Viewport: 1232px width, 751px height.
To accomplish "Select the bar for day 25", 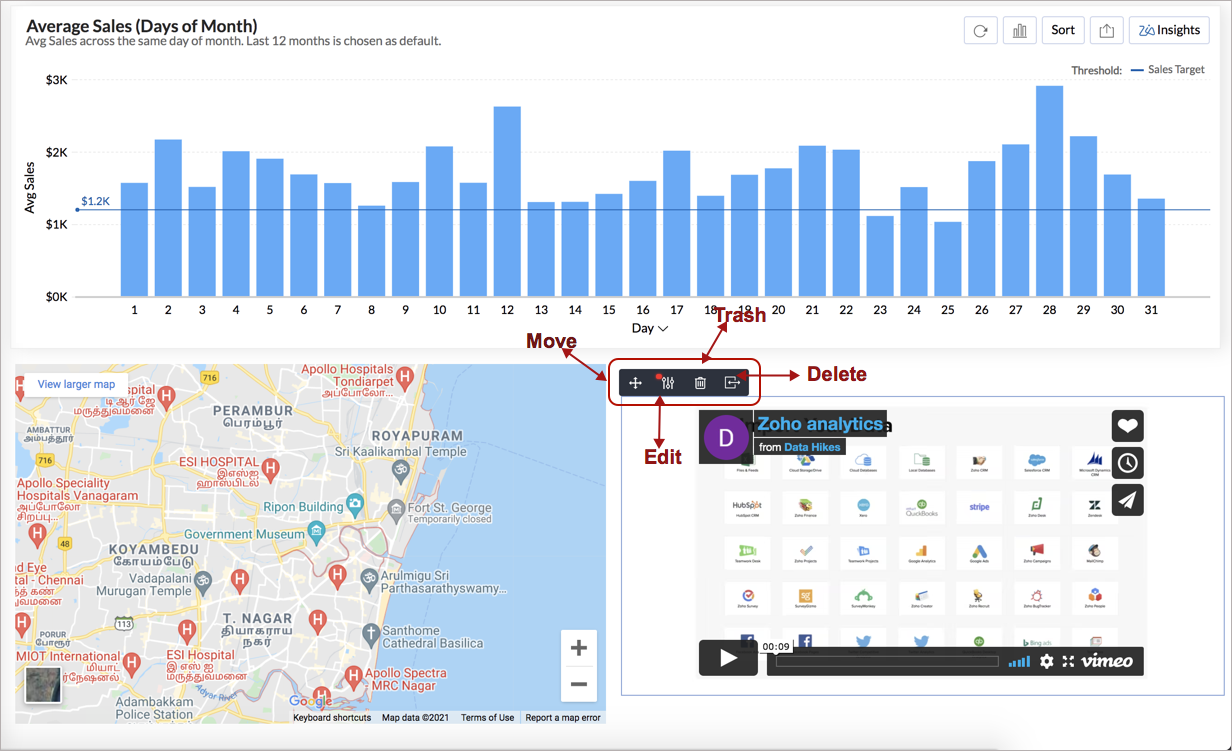I will 947,259.
